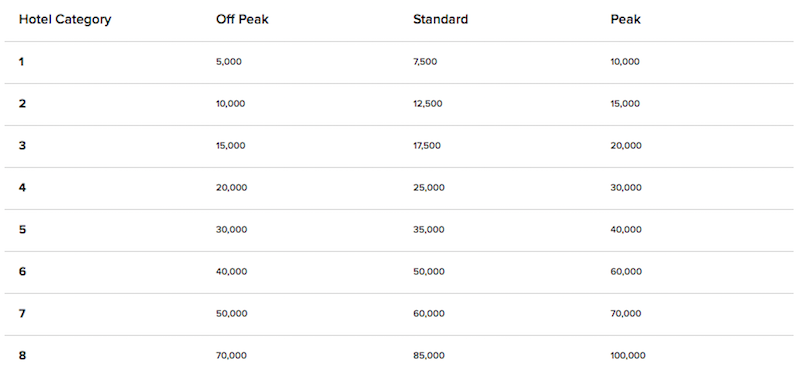
Task: Click the Hotel Category column header
Action: [65, 20]
